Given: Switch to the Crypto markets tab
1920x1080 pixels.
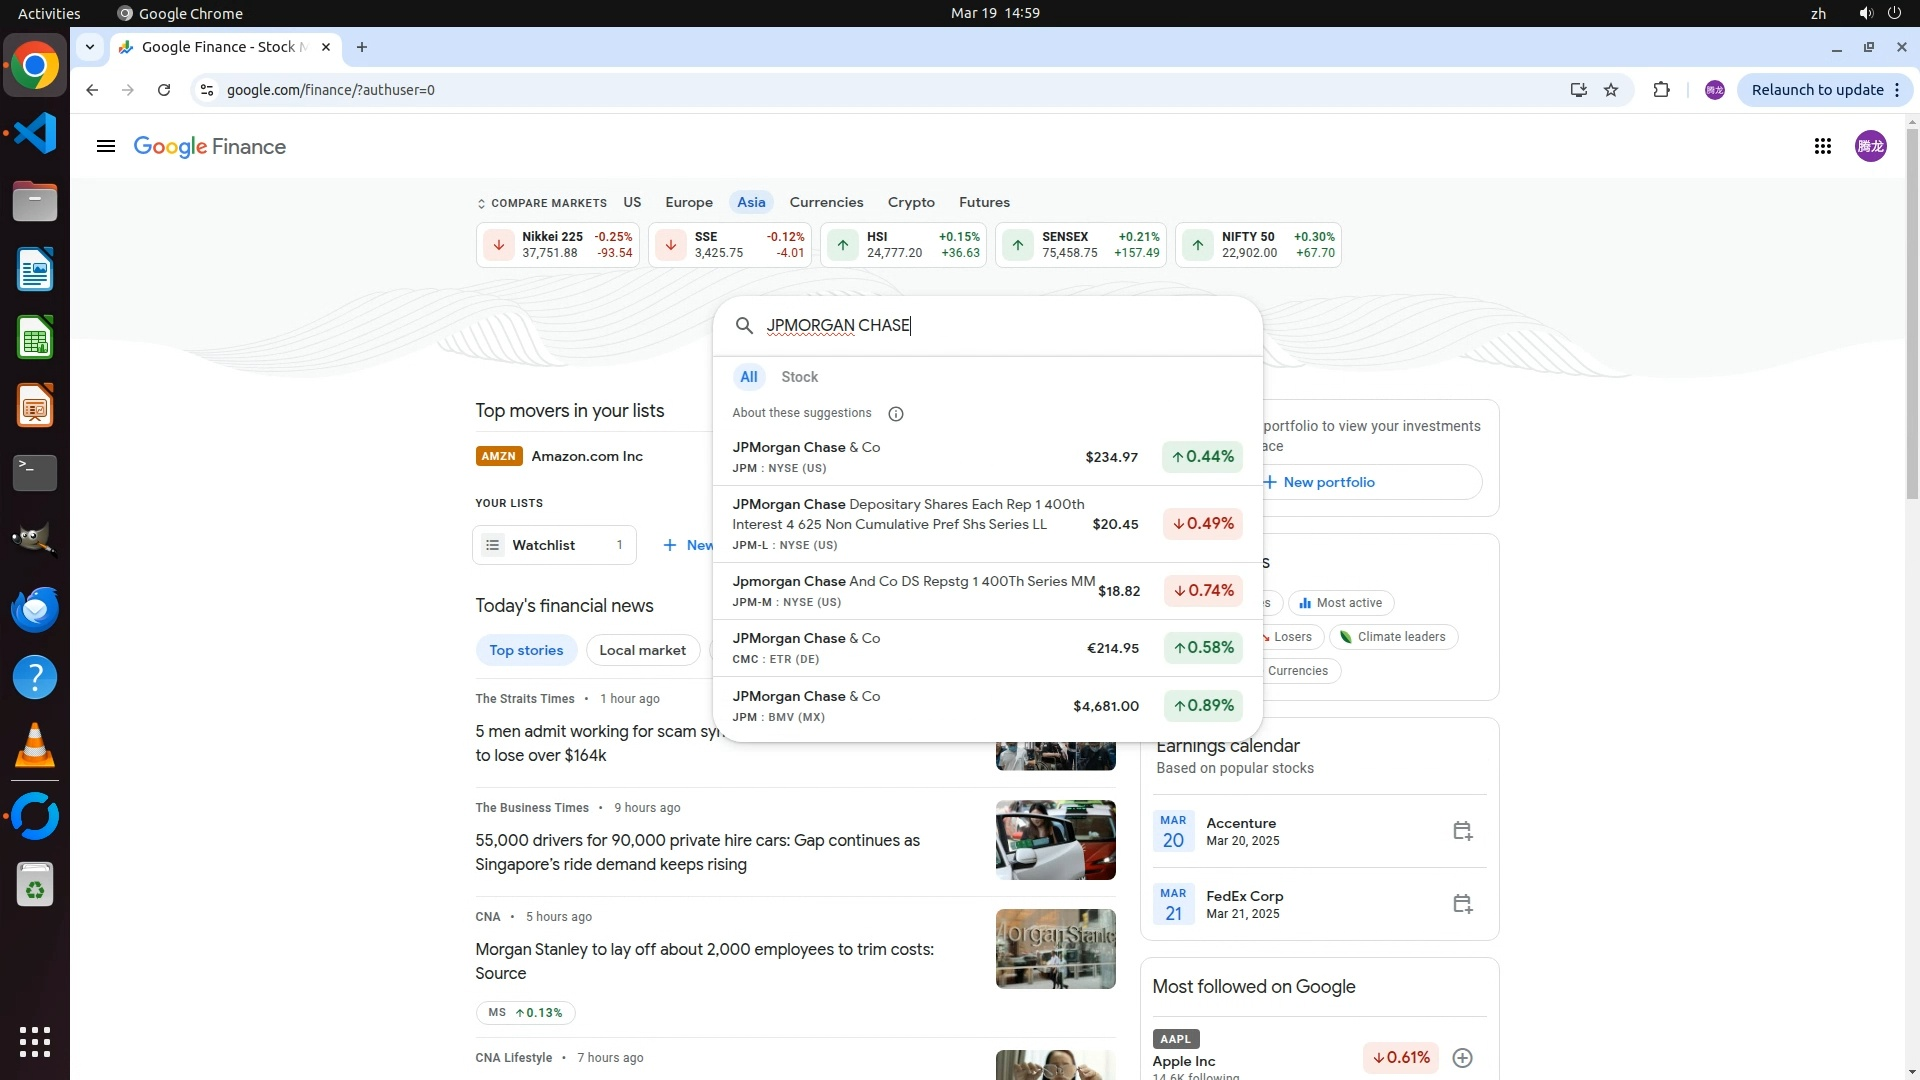Looking at the screenshot, I should coord(910,202).
